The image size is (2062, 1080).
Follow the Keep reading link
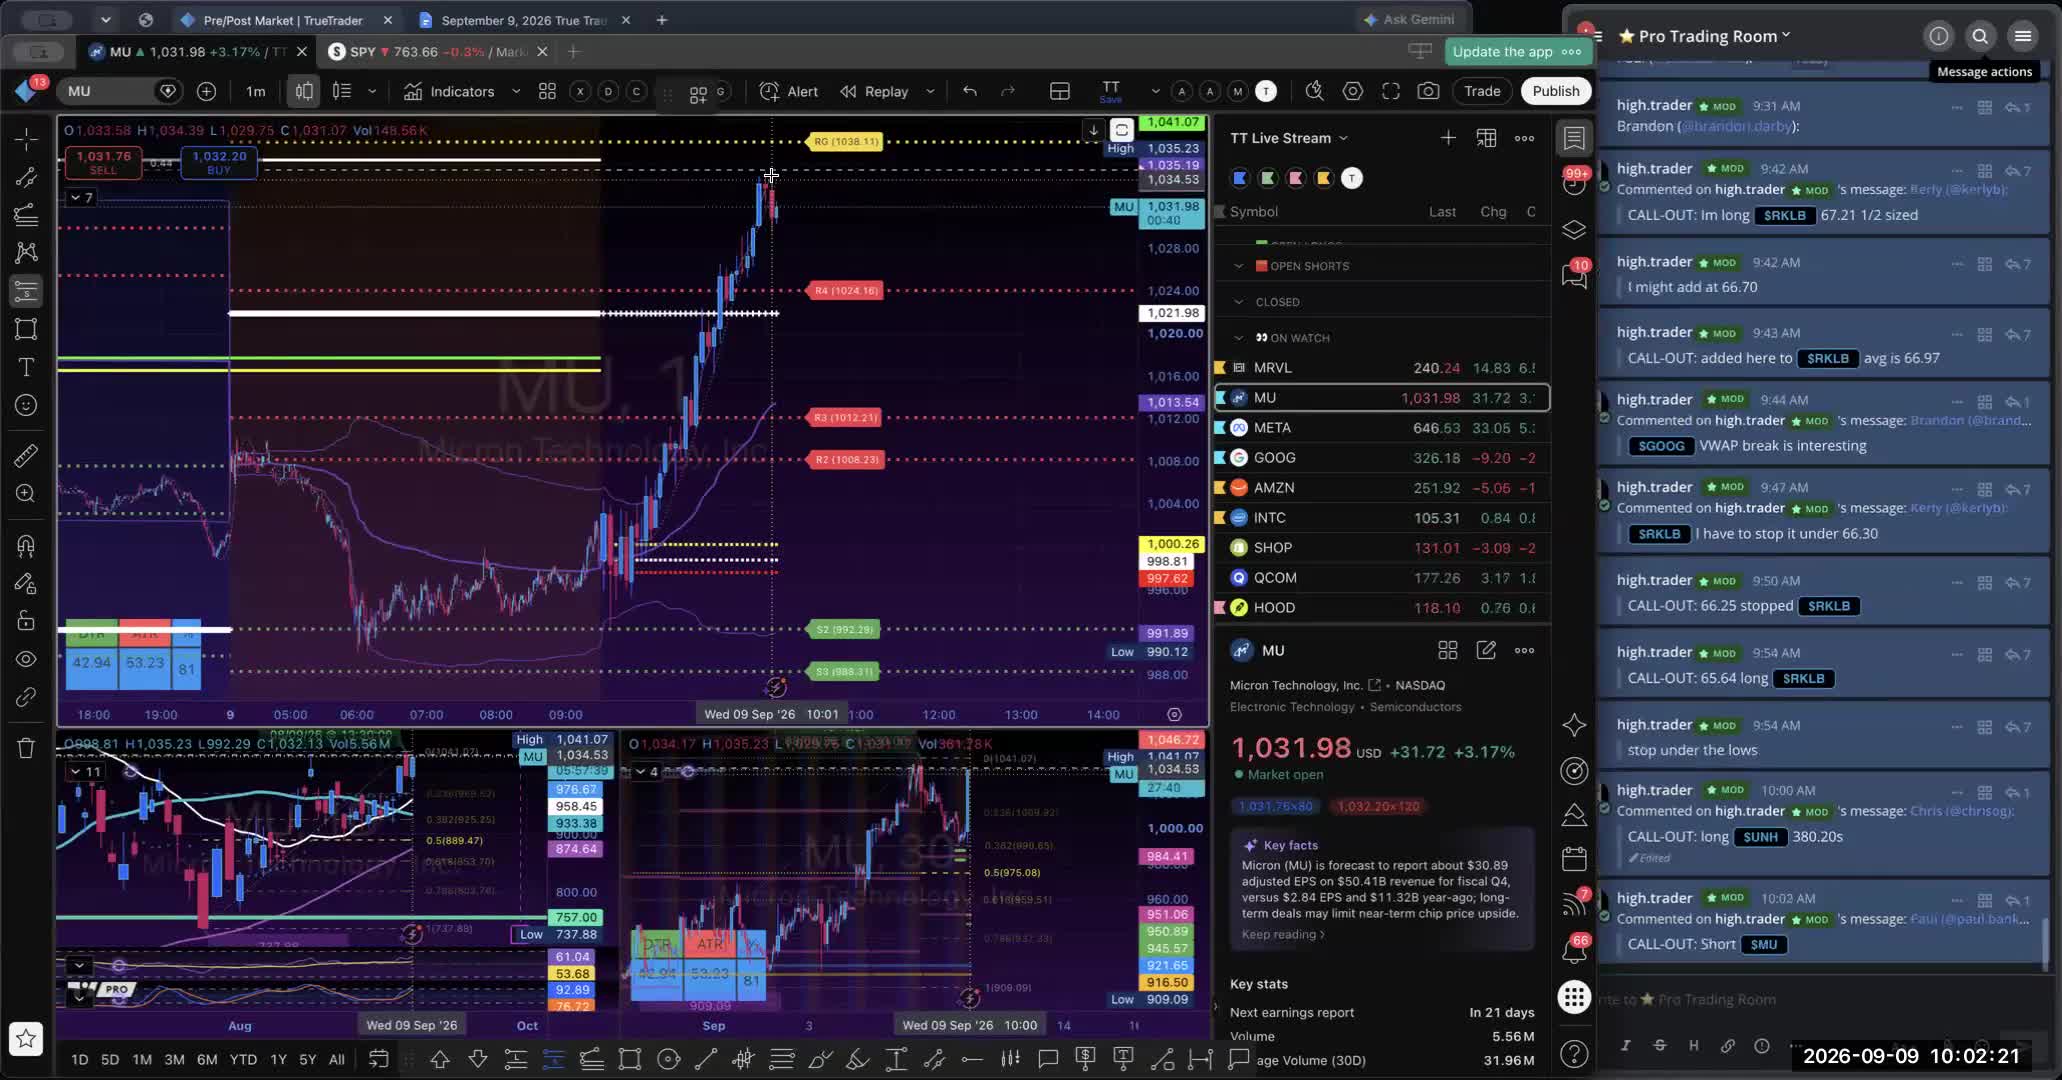click(1283, 935)
